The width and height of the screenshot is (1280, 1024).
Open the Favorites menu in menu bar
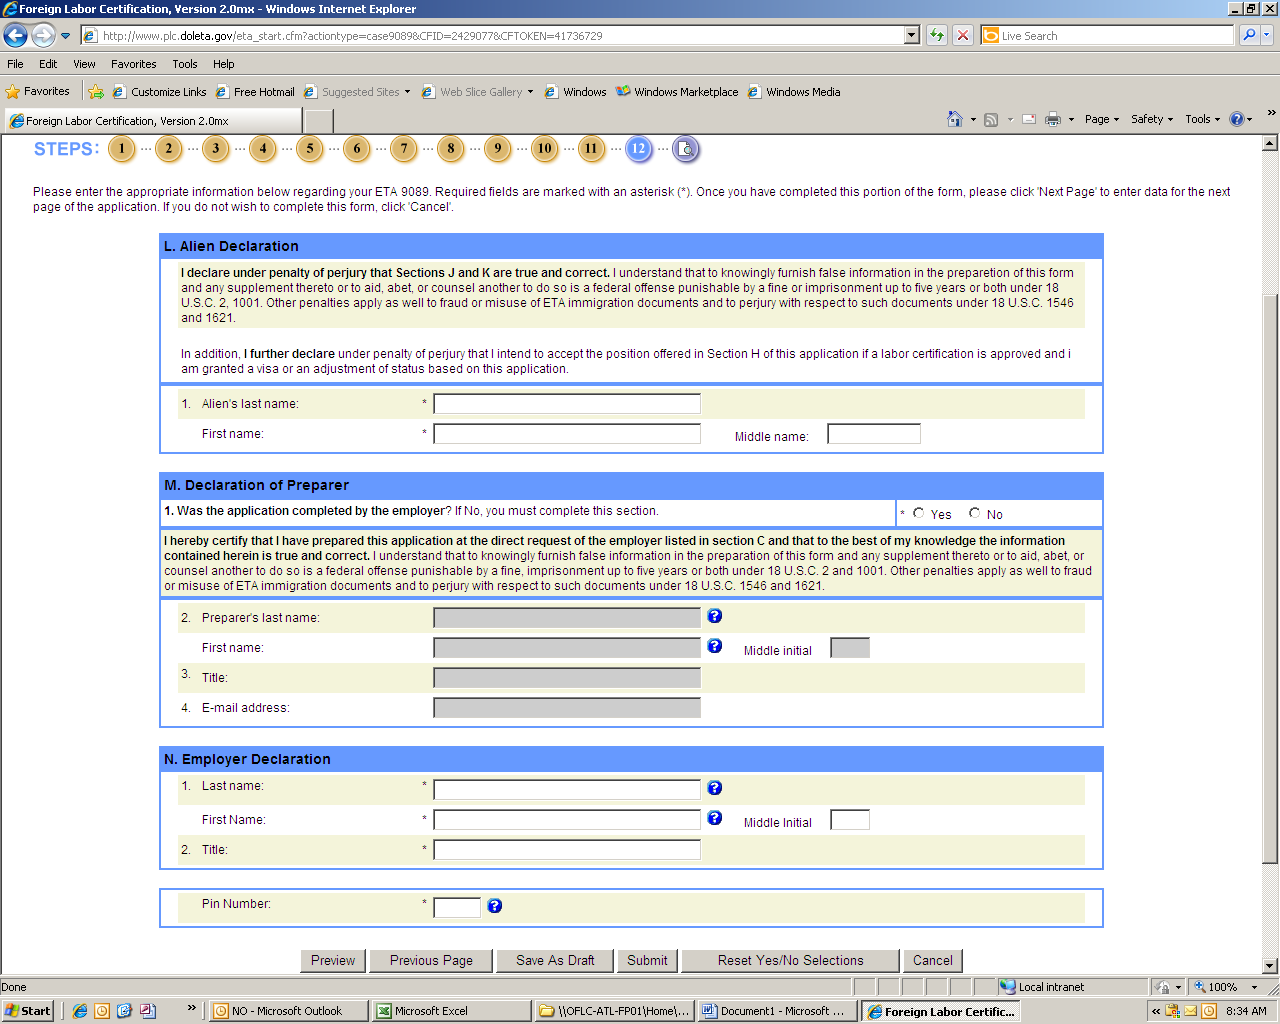click(133, 64)
